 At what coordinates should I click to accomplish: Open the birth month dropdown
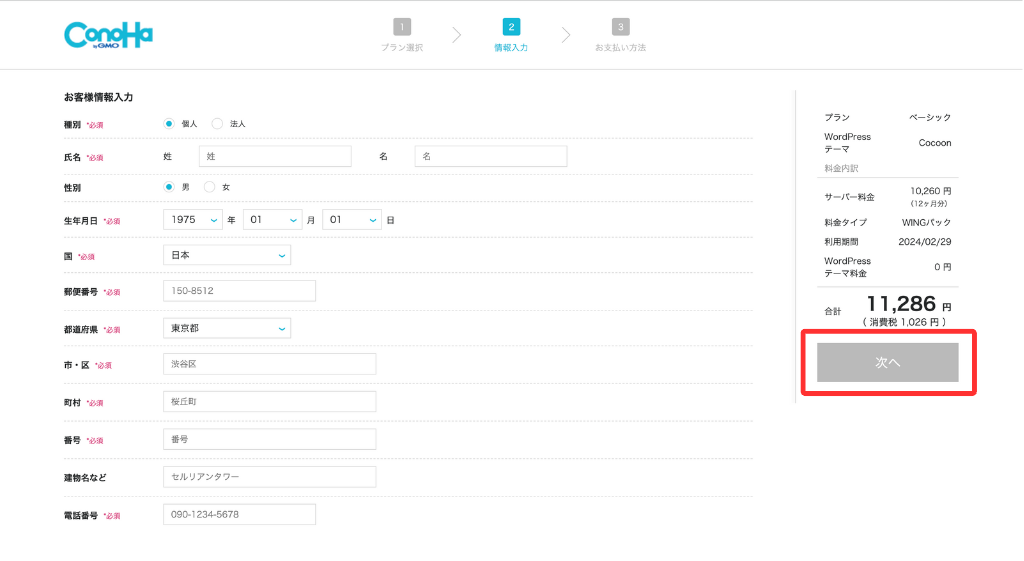[272, 220]
